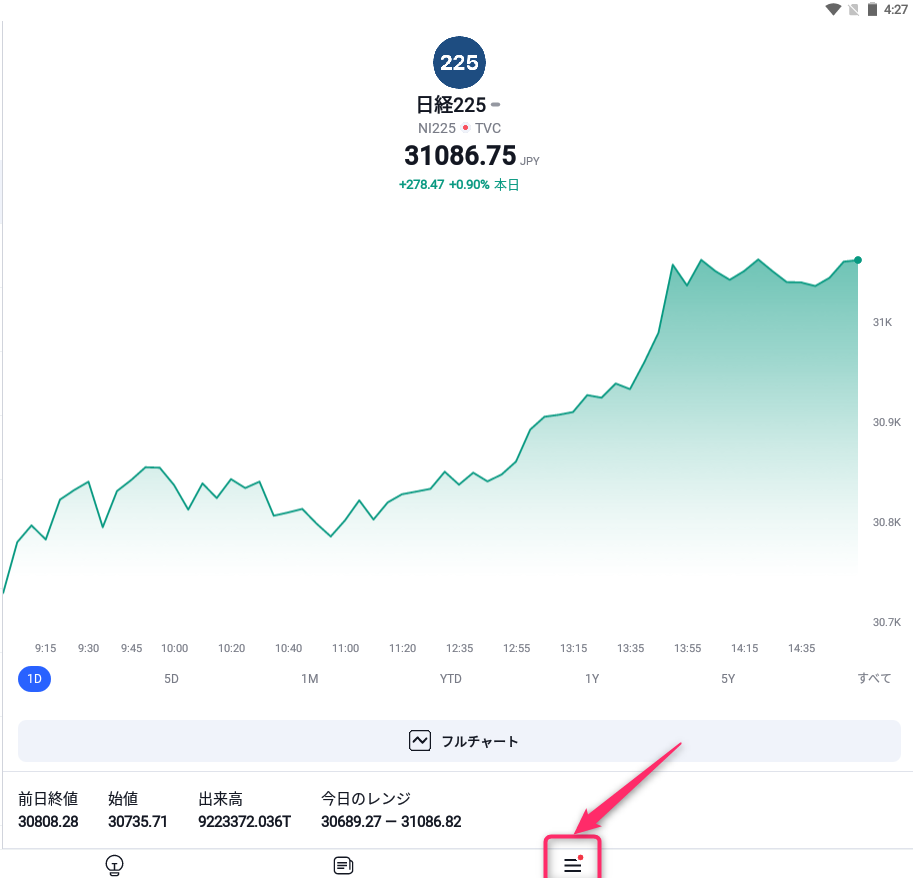Open the フルチャート full chart button
This screenshot has height=878, width=913.
click(459, 741)
